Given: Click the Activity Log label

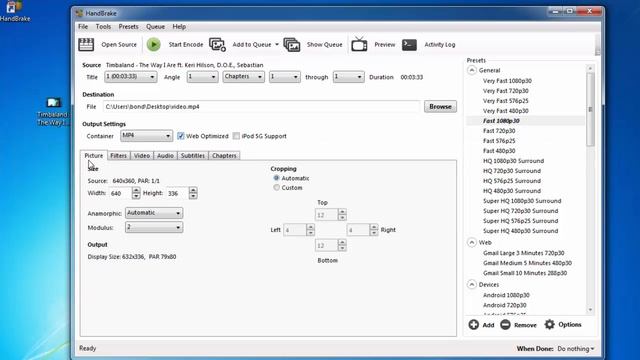Looking at the screenshot, I should tap(440, 44).
